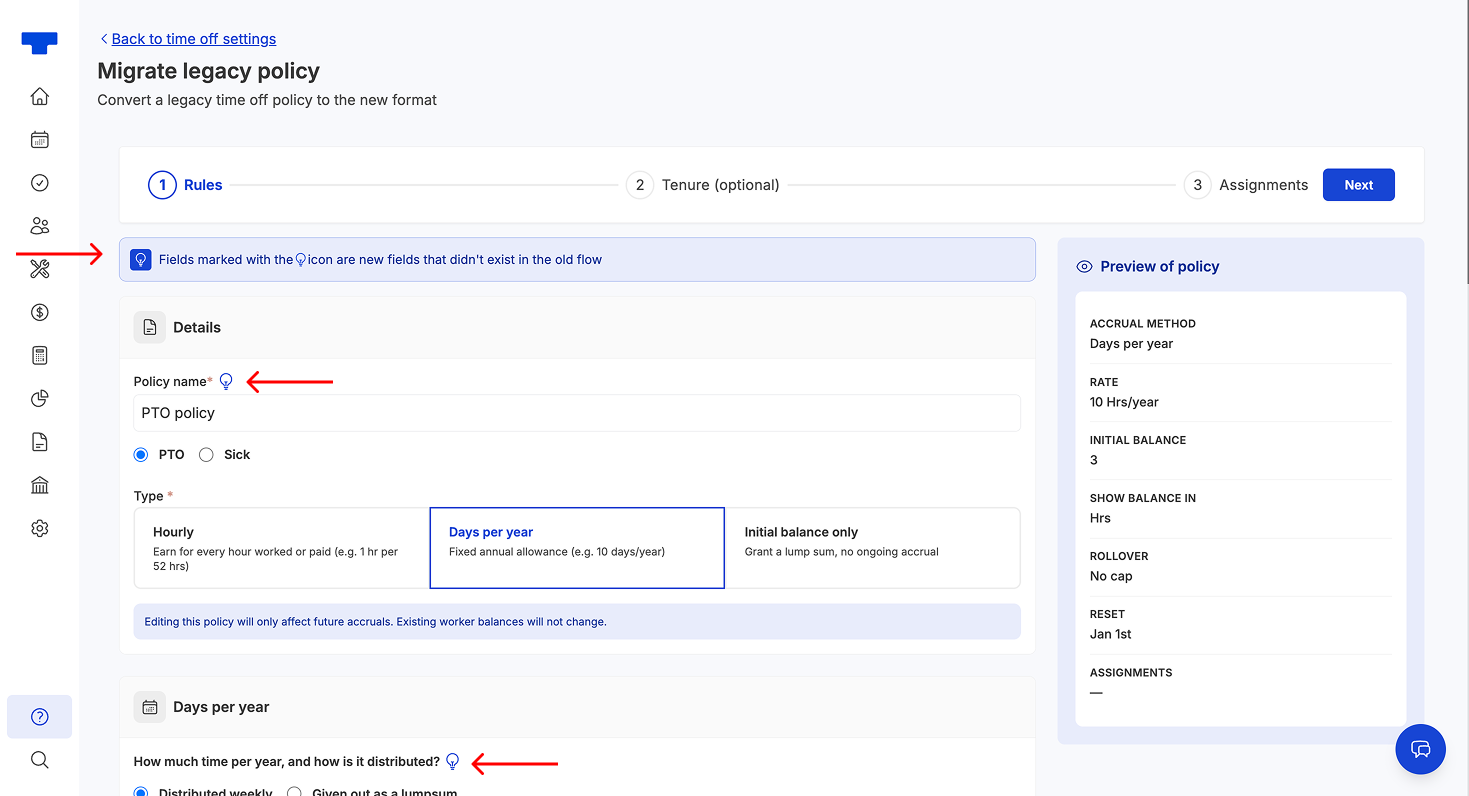The image size is (1469, 796).
Task: Select the PTO radio button
Action: pyautogui.click(x=141, y=455)
